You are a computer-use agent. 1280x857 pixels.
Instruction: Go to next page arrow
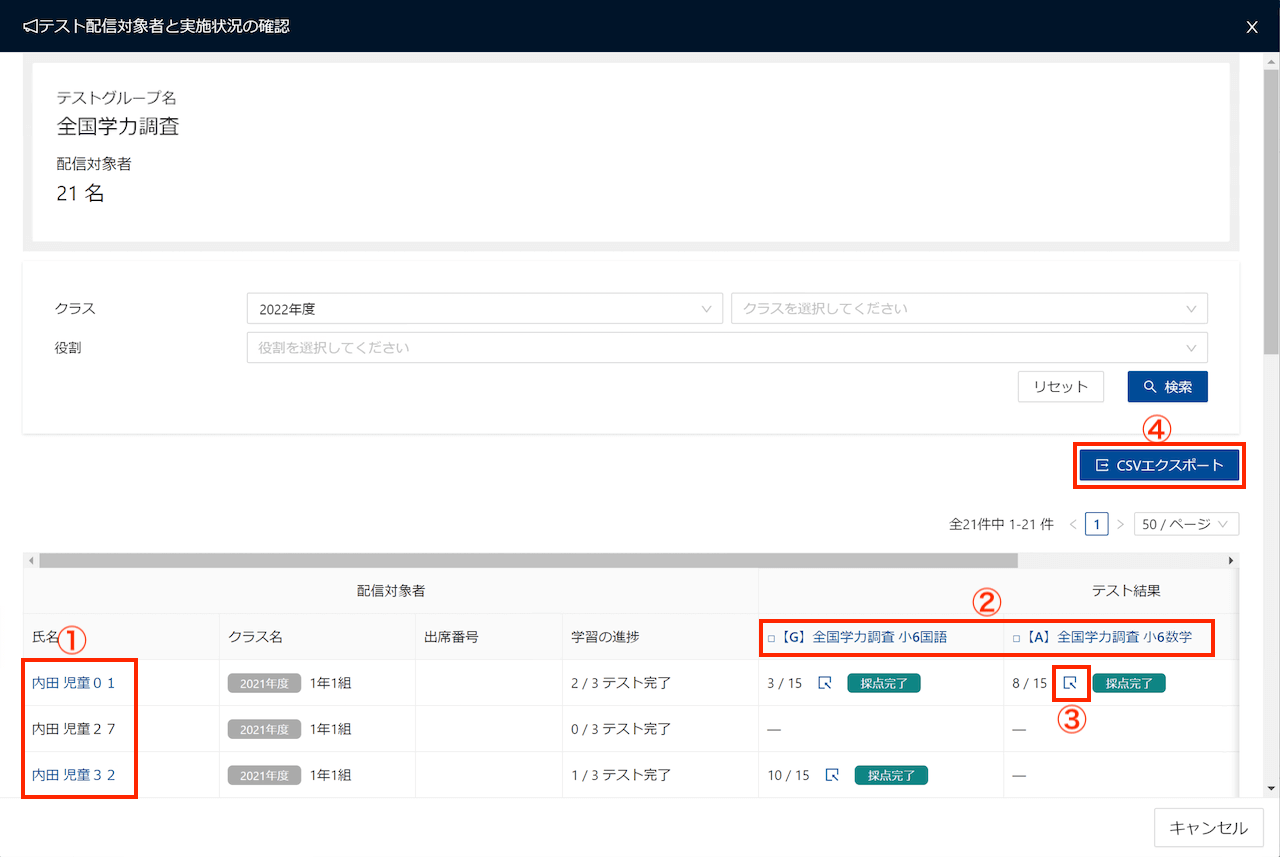tap(1120, 524)
